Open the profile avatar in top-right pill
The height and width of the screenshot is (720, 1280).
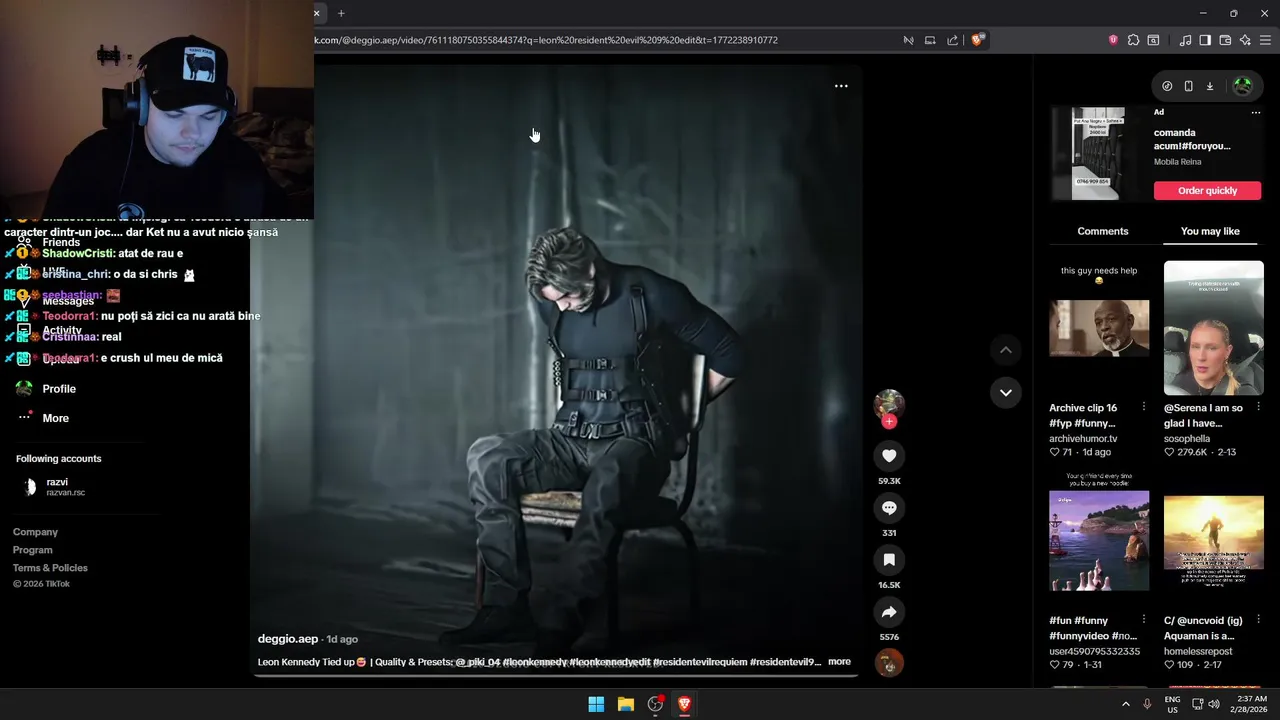(x=1243, y=86)
